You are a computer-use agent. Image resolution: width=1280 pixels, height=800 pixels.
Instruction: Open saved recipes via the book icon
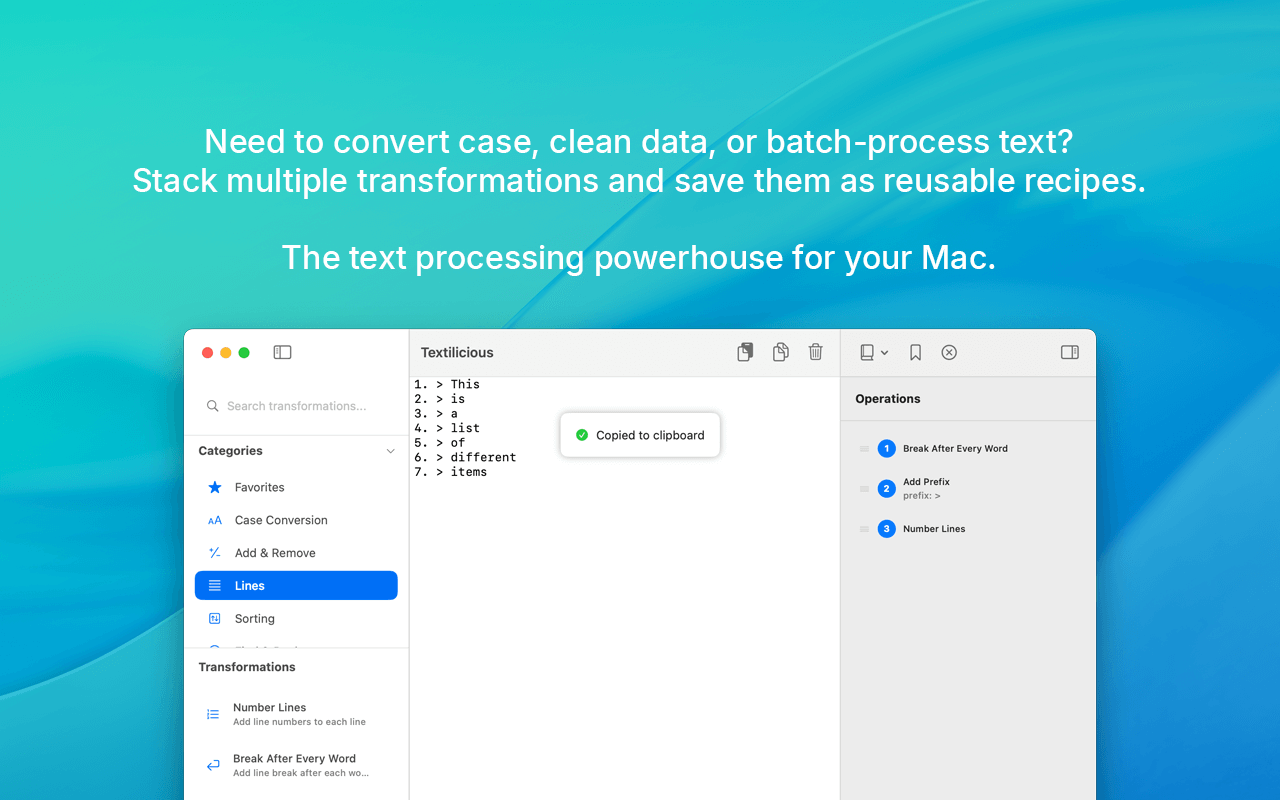pos(865,352)
